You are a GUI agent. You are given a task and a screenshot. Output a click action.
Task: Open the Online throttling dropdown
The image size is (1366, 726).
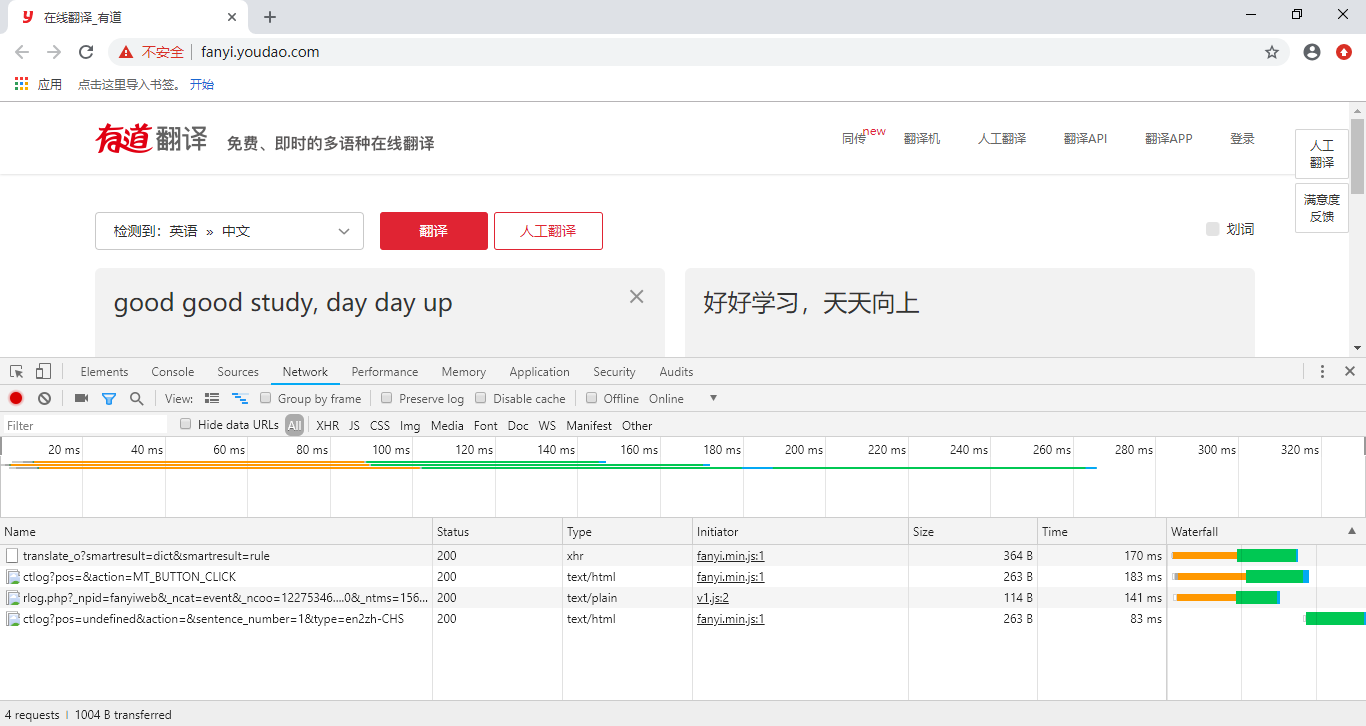click(x=683, y=398)
